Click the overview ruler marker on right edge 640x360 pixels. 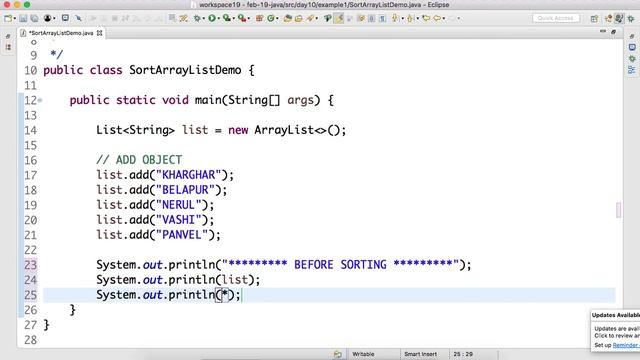coord(618,210)
